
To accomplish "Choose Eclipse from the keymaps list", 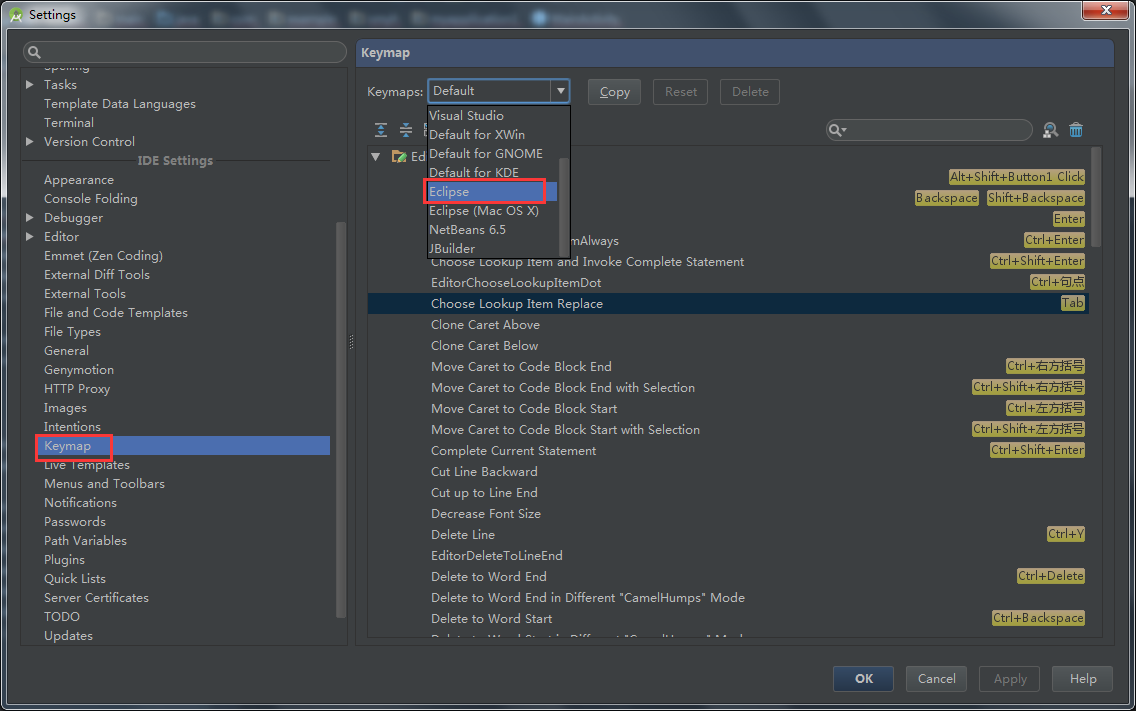I will (x=449, y=192).
